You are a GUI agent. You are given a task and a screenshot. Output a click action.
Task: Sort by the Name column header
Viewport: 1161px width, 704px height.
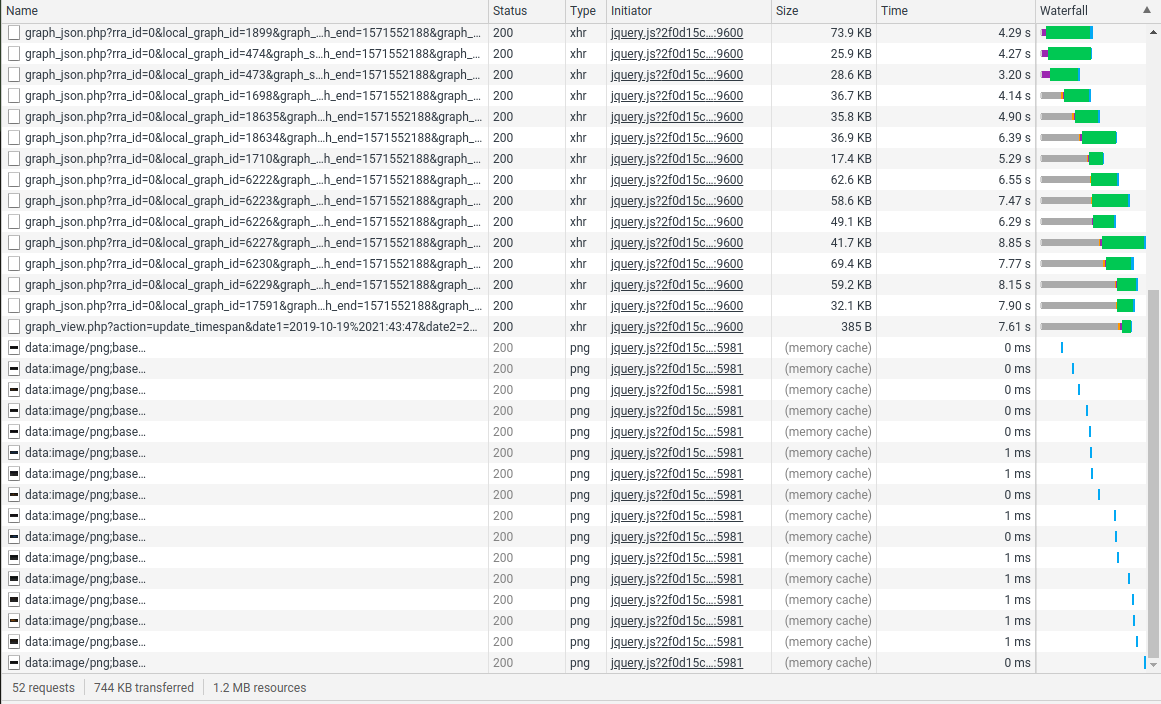(244, 10)
